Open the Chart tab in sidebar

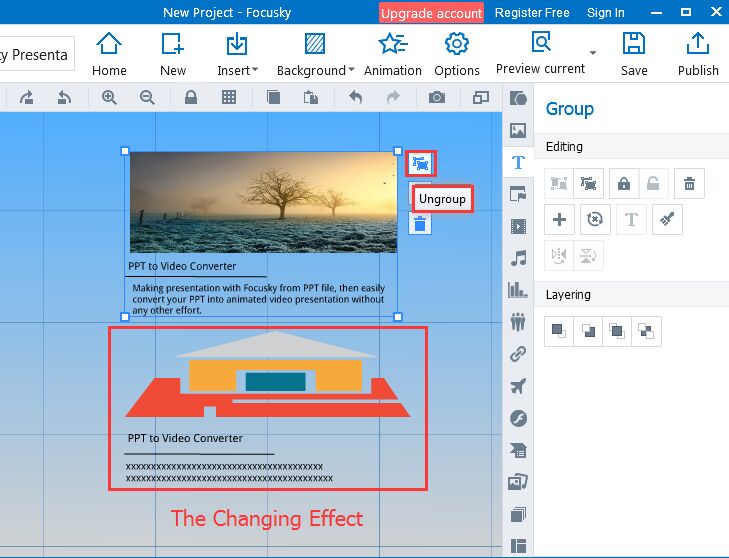click(518, 290)
